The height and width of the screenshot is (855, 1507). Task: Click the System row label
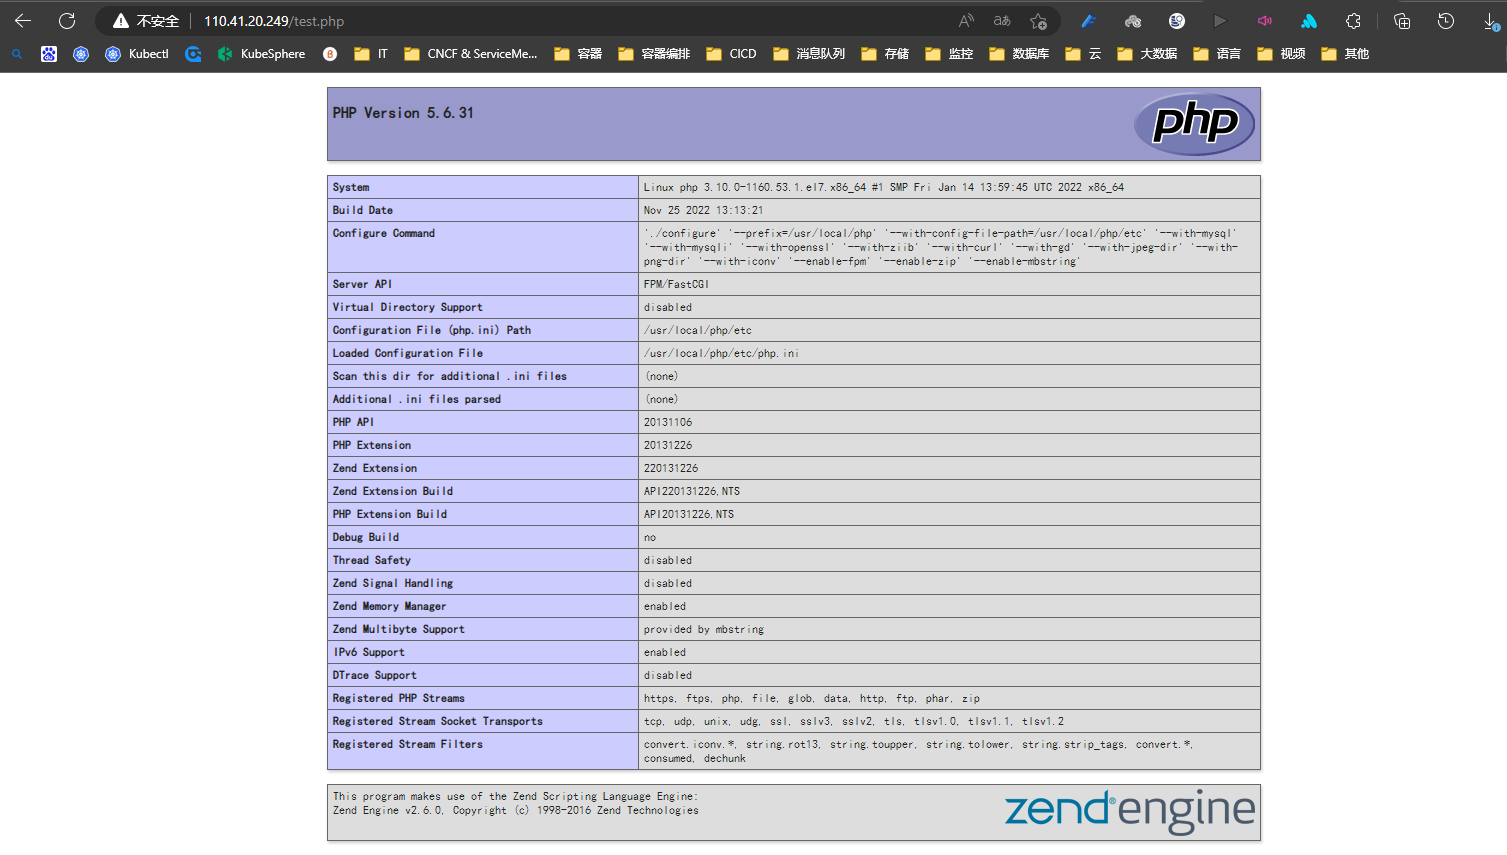pyautogui.click(x=351, y=187)
